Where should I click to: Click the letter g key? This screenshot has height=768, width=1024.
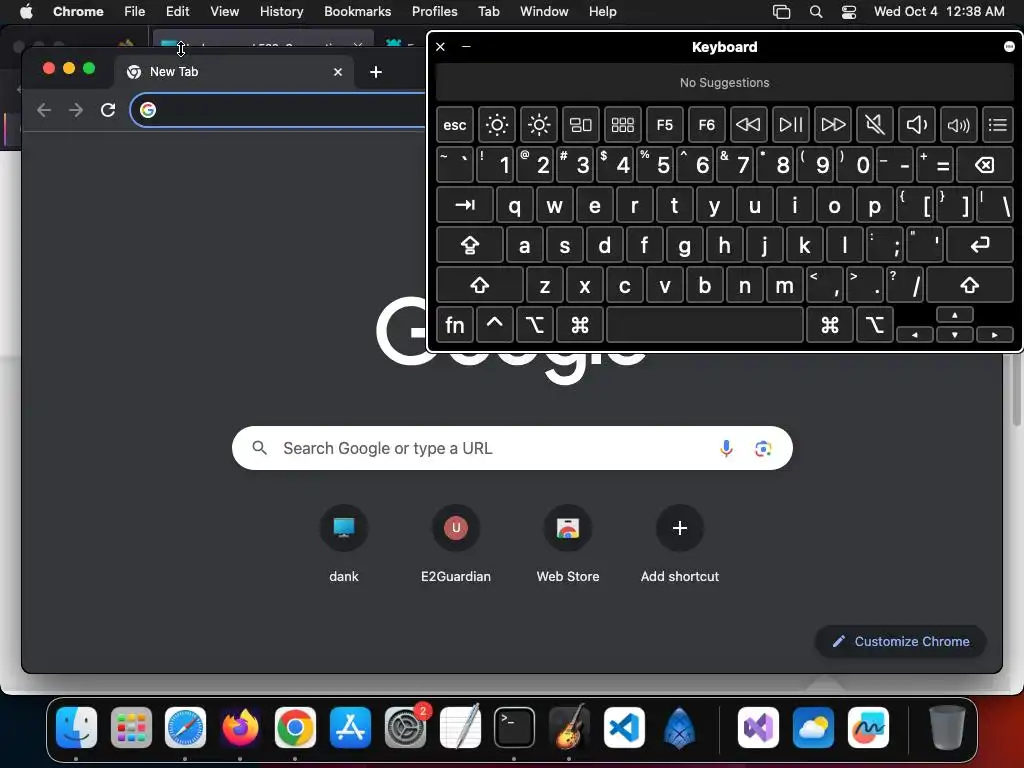[684, 245]
